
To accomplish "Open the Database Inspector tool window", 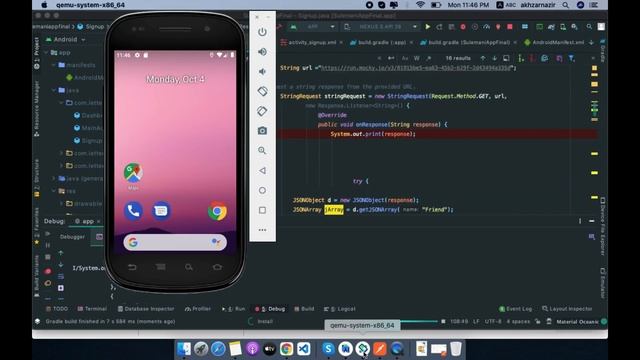I will (x=146, y=309).
